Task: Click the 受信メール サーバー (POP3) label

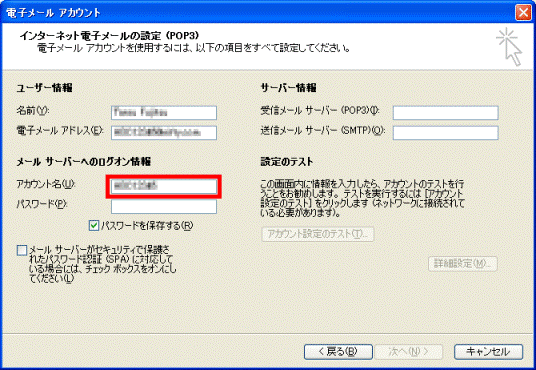Action: coord(320,110)
